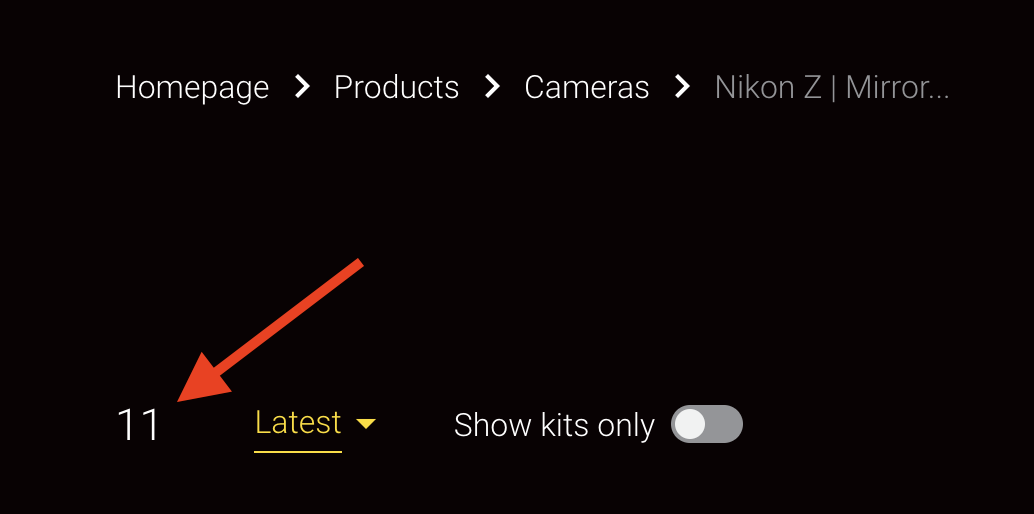
Task: Click the chevron icon after Homepage
Action: tap(302, 88)
